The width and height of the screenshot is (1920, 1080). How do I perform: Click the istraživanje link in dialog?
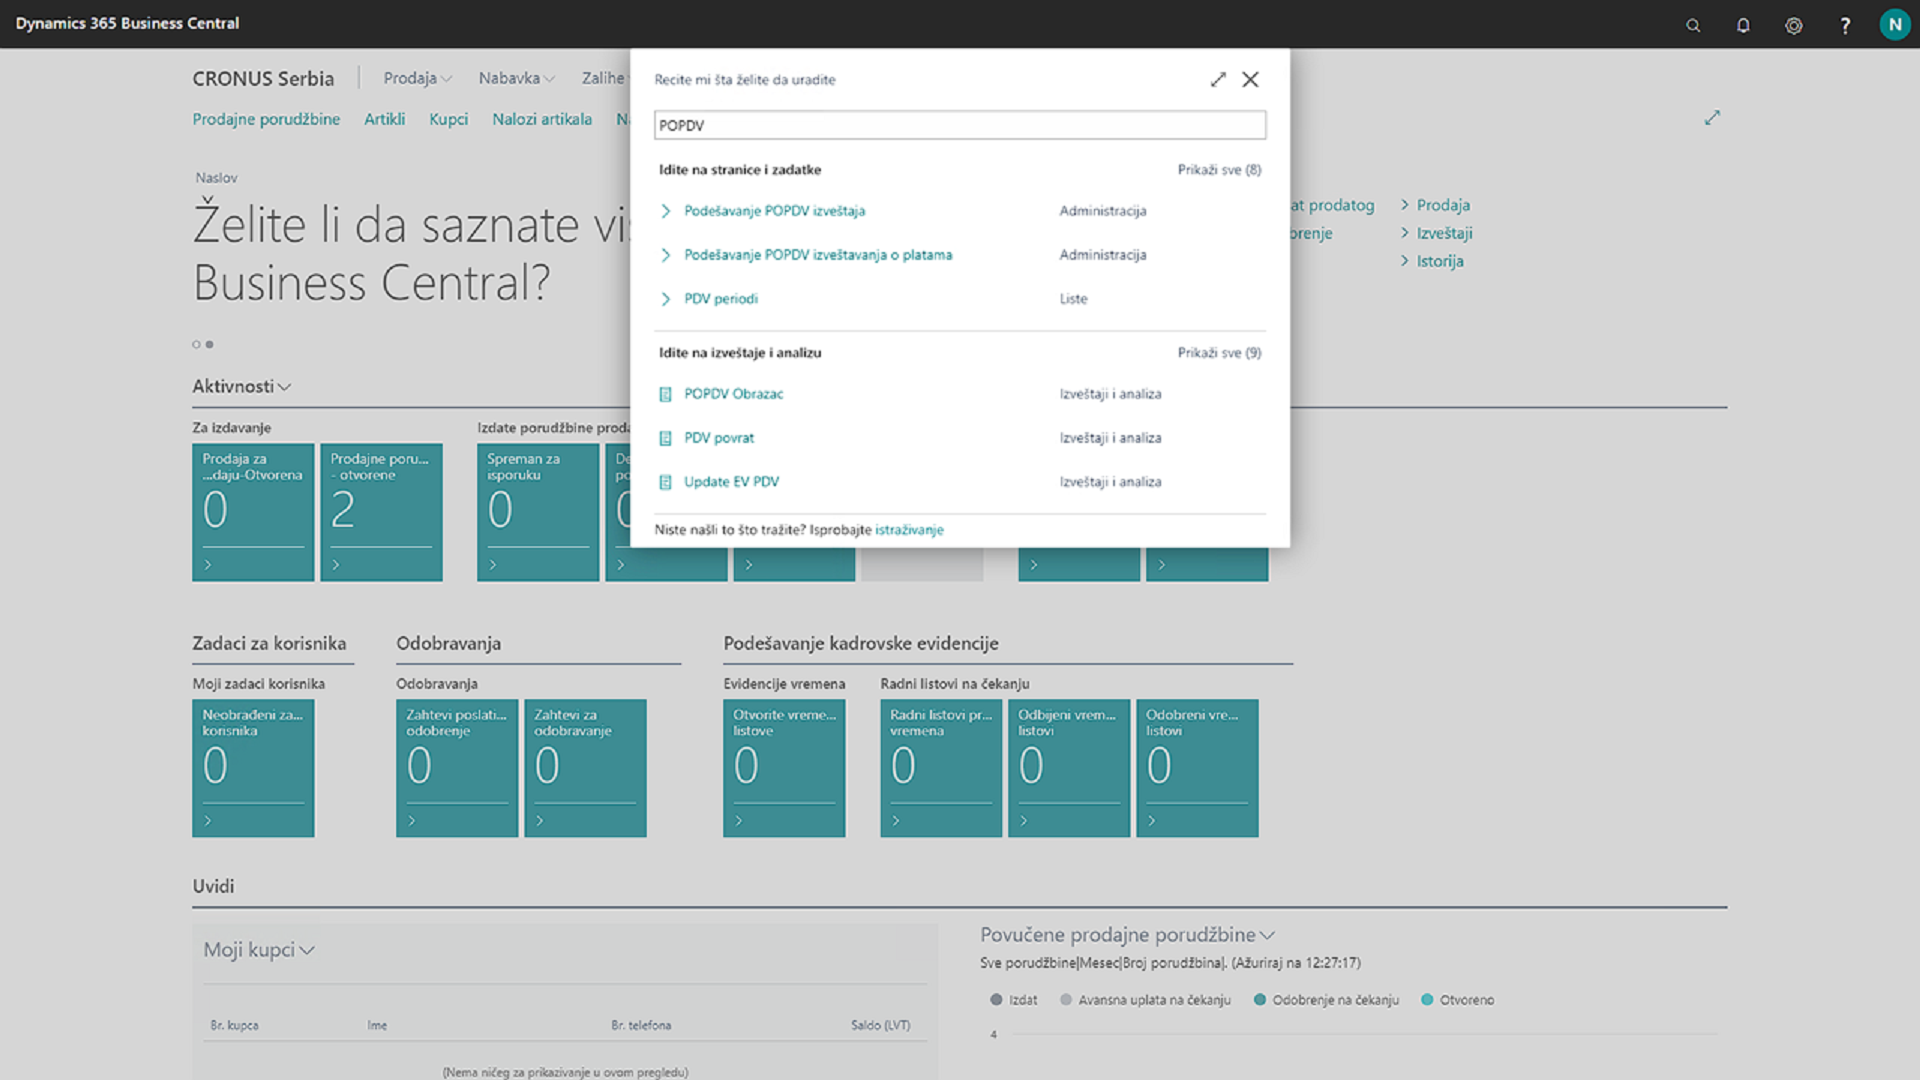coord(909,530)
